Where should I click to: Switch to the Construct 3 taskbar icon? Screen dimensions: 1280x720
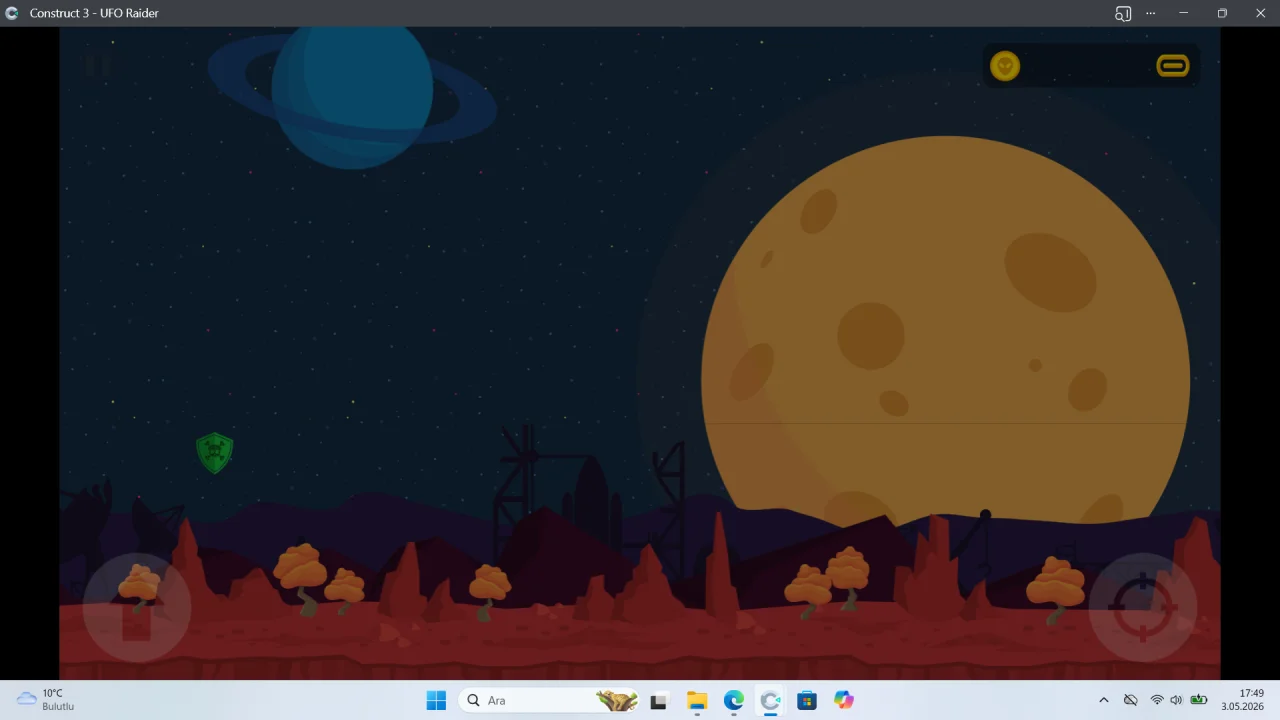click(x=770, y=700)
